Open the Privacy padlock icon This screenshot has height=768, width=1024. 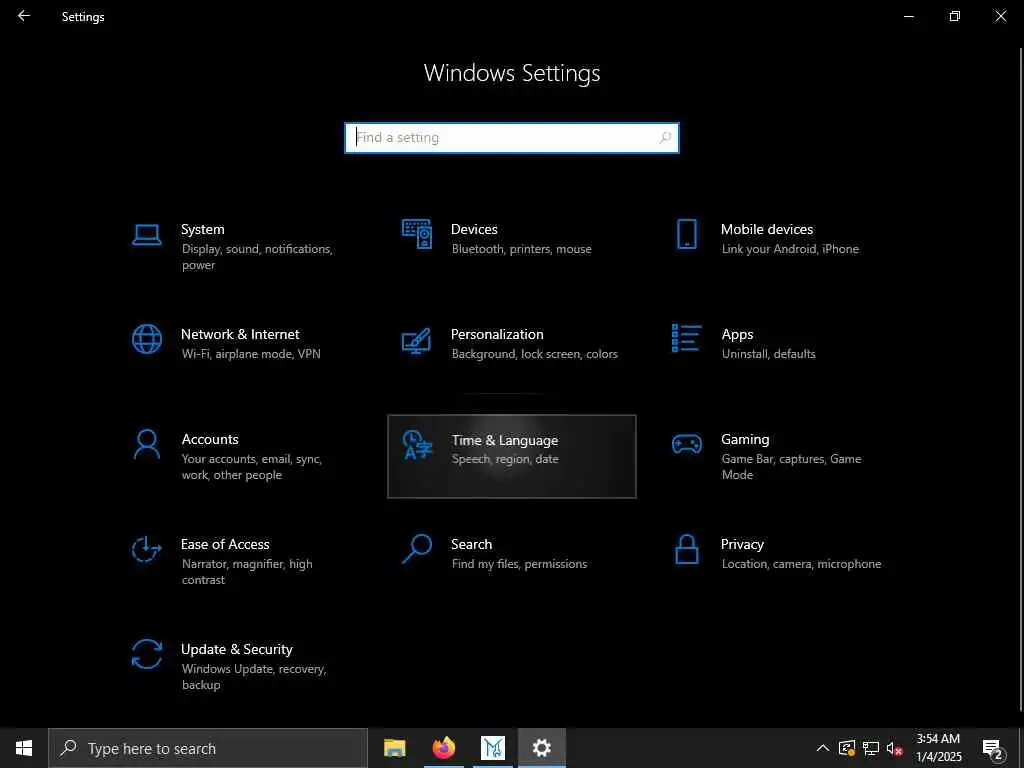pos(686,549)
